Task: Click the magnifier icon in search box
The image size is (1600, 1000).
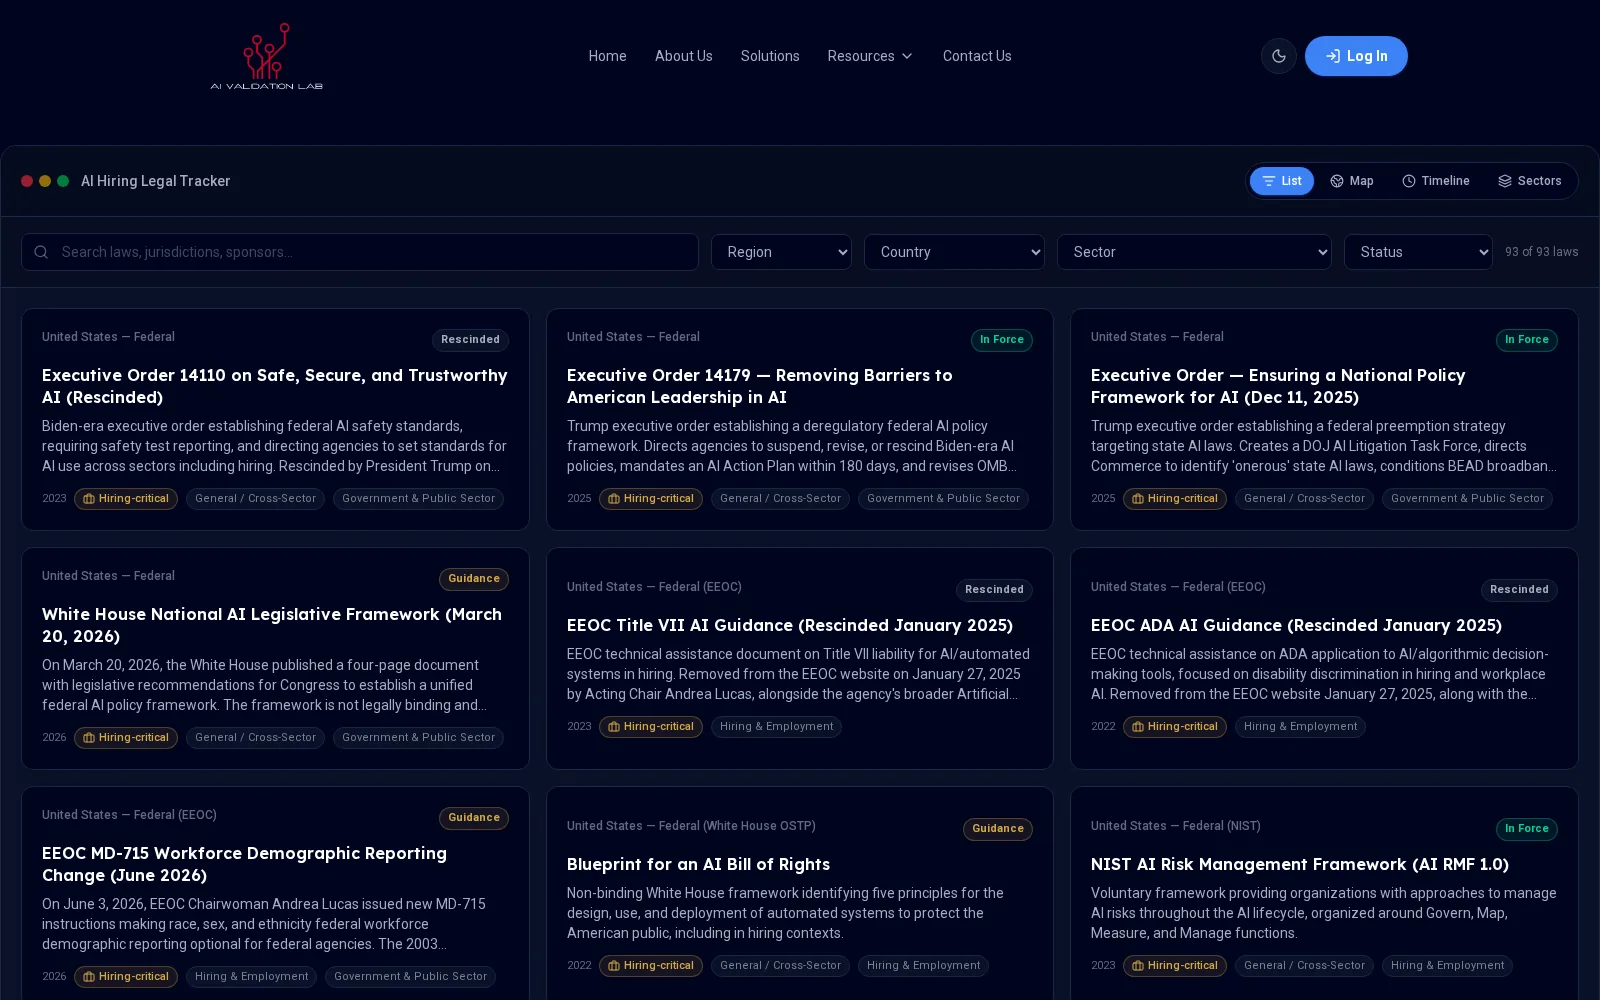Action: click(41, 252)
